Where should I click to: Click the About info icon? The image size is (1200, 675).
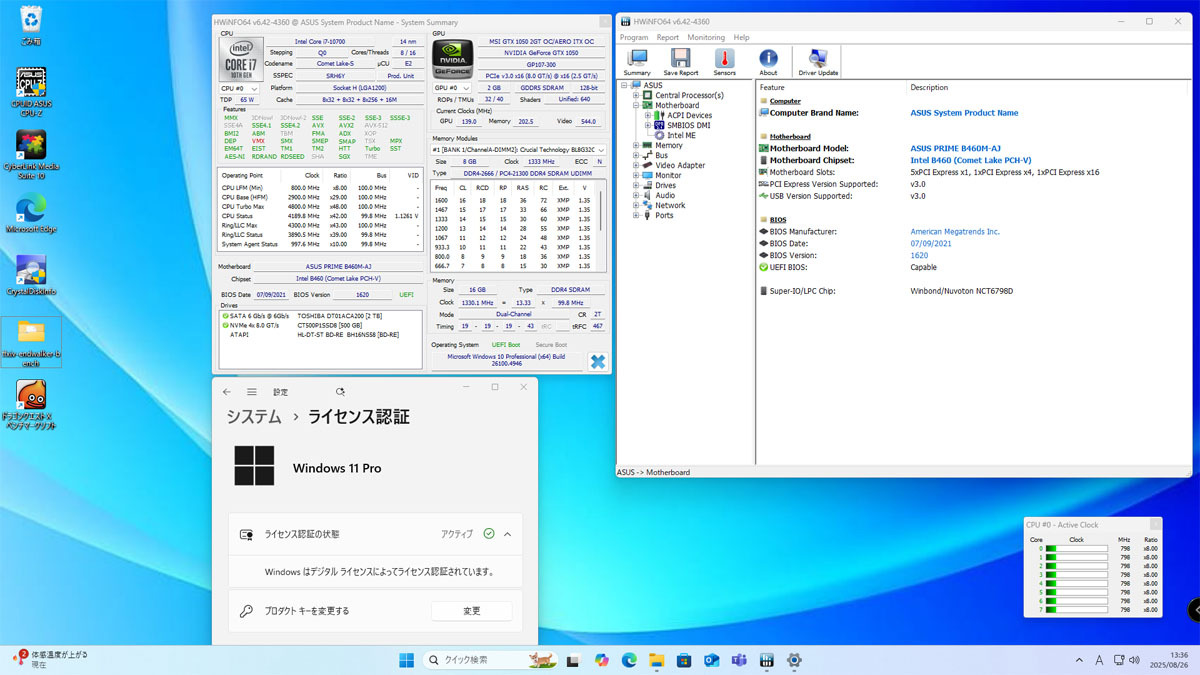pyautogui.click(x=768, y=62)
